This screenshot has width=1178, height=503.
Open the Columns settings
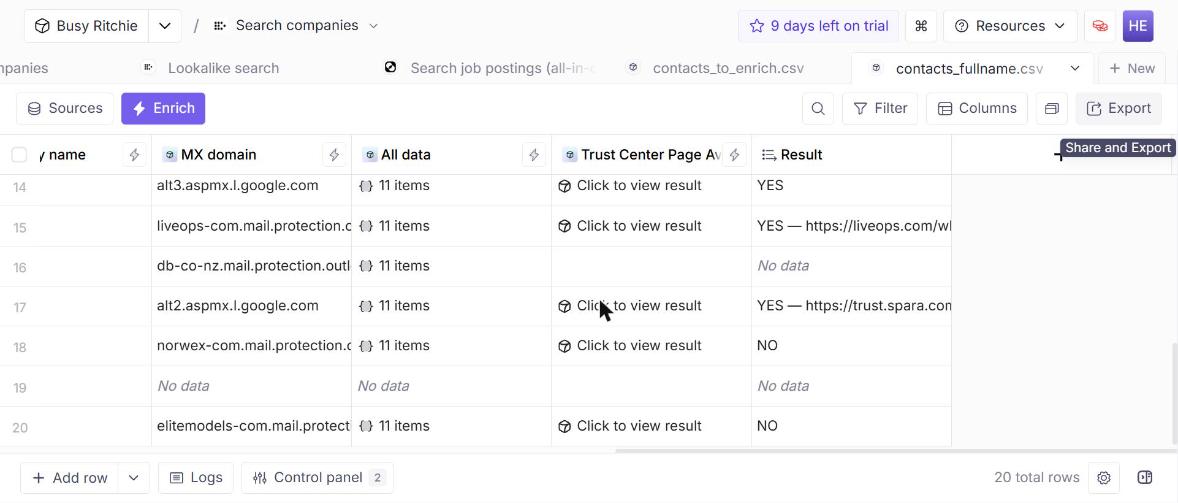tap(977, 109)
